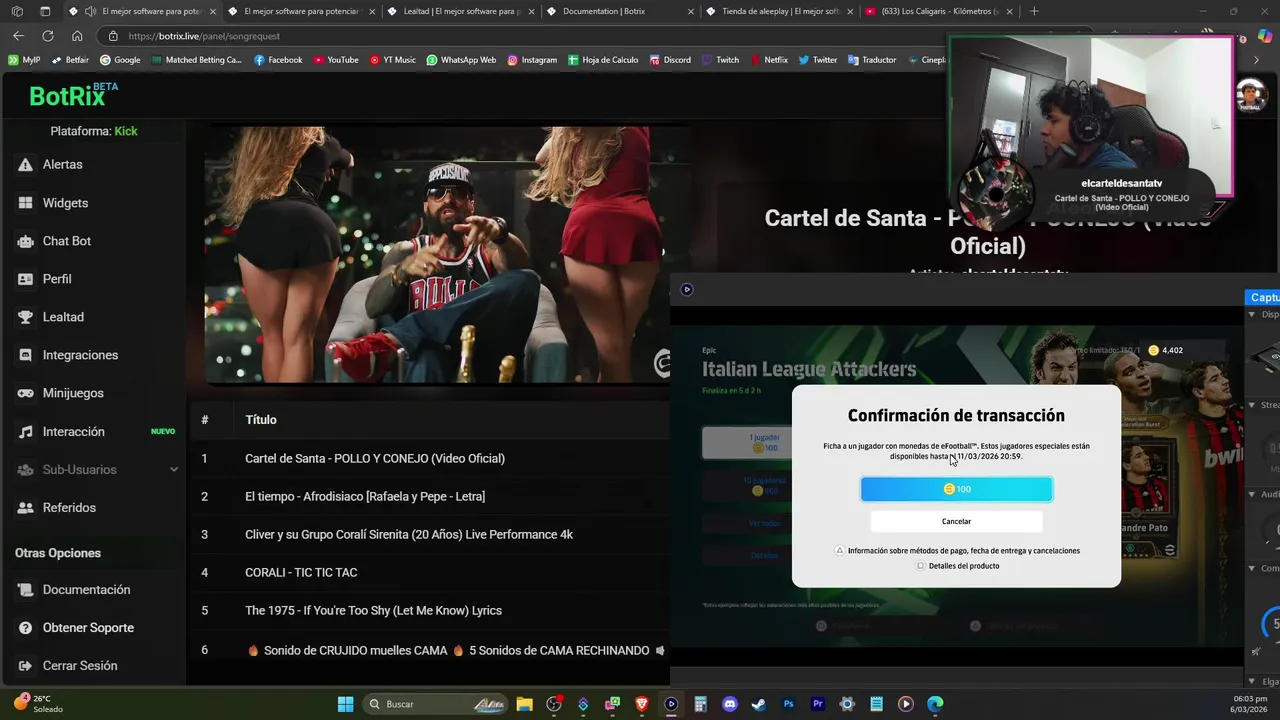Switch to the Documentation | Botrix tab

click(x=620, y=11)
